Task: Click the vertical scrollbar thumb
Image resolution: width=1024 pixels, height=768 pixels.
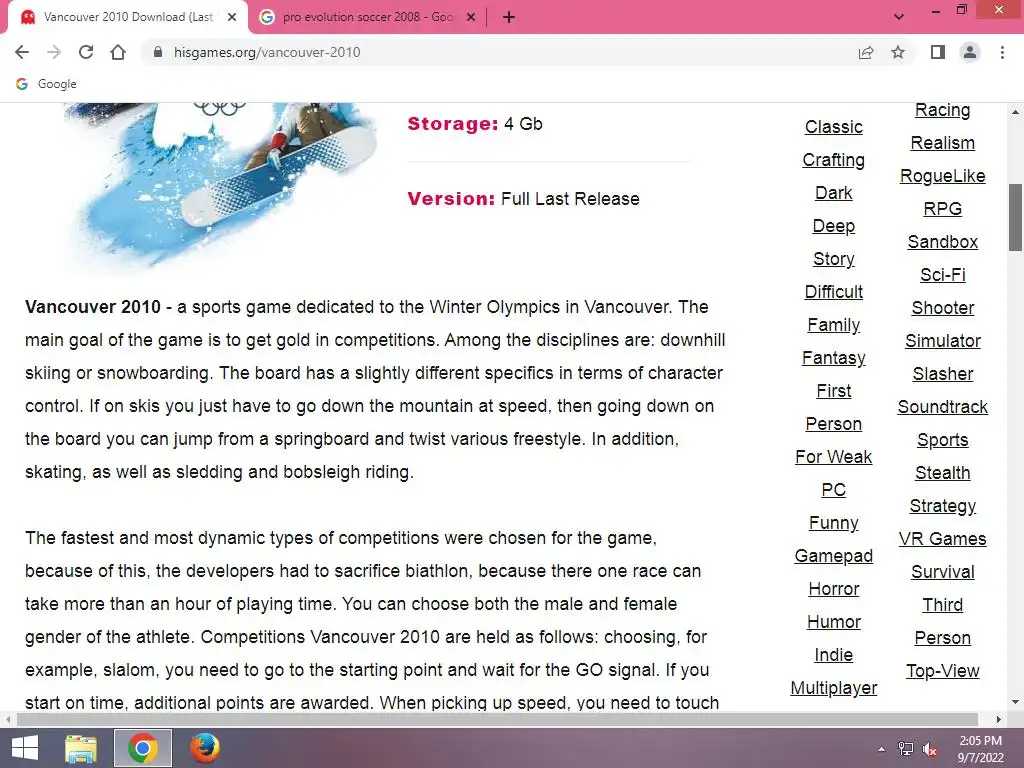Action: click(x=1015, y=217)
